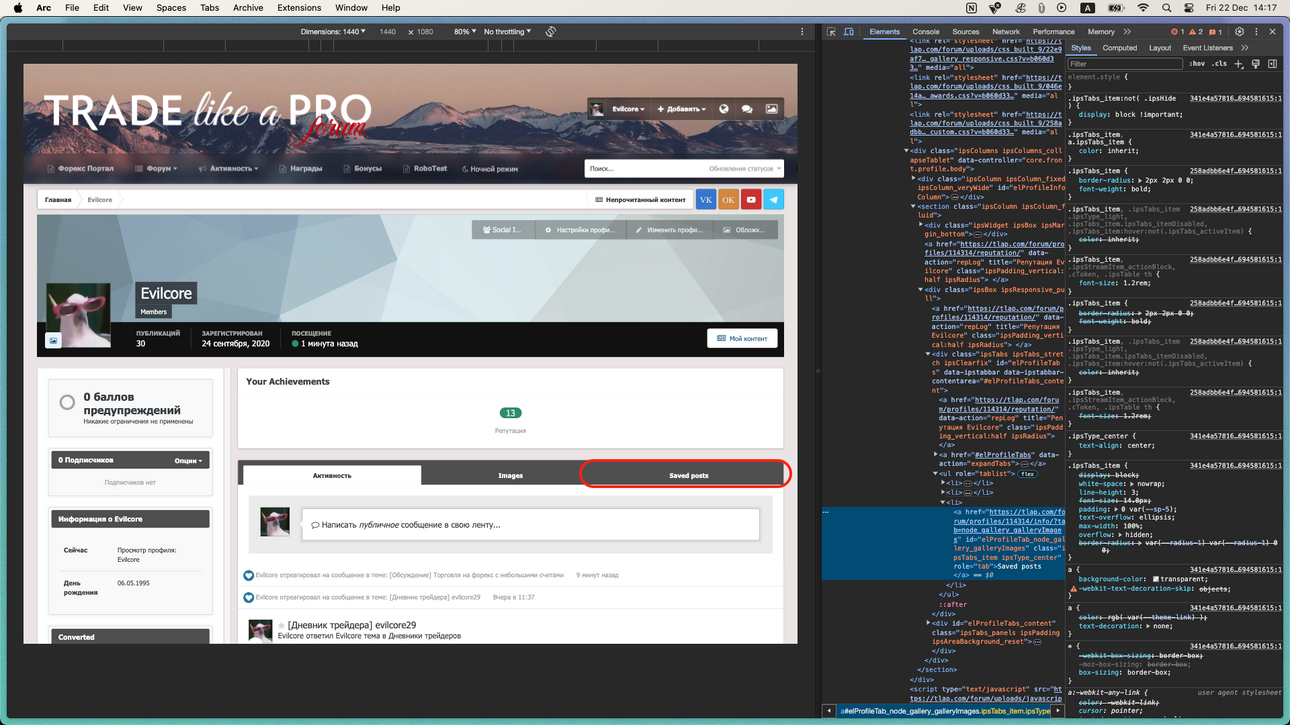Click the change profile photo icon on avatar
Viewport: 1290px width, 725px height.
(x=54, y=341)
